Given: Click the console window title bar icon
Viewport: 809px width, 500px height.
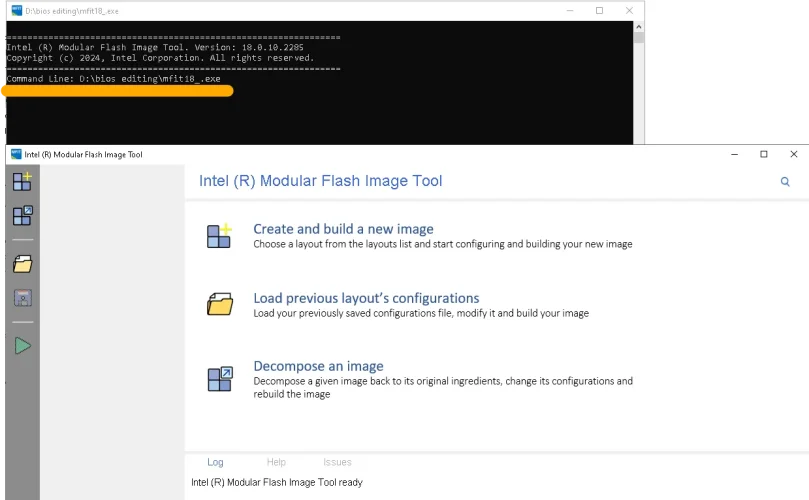Looking at the screenshot, I should tap(17, 10).
